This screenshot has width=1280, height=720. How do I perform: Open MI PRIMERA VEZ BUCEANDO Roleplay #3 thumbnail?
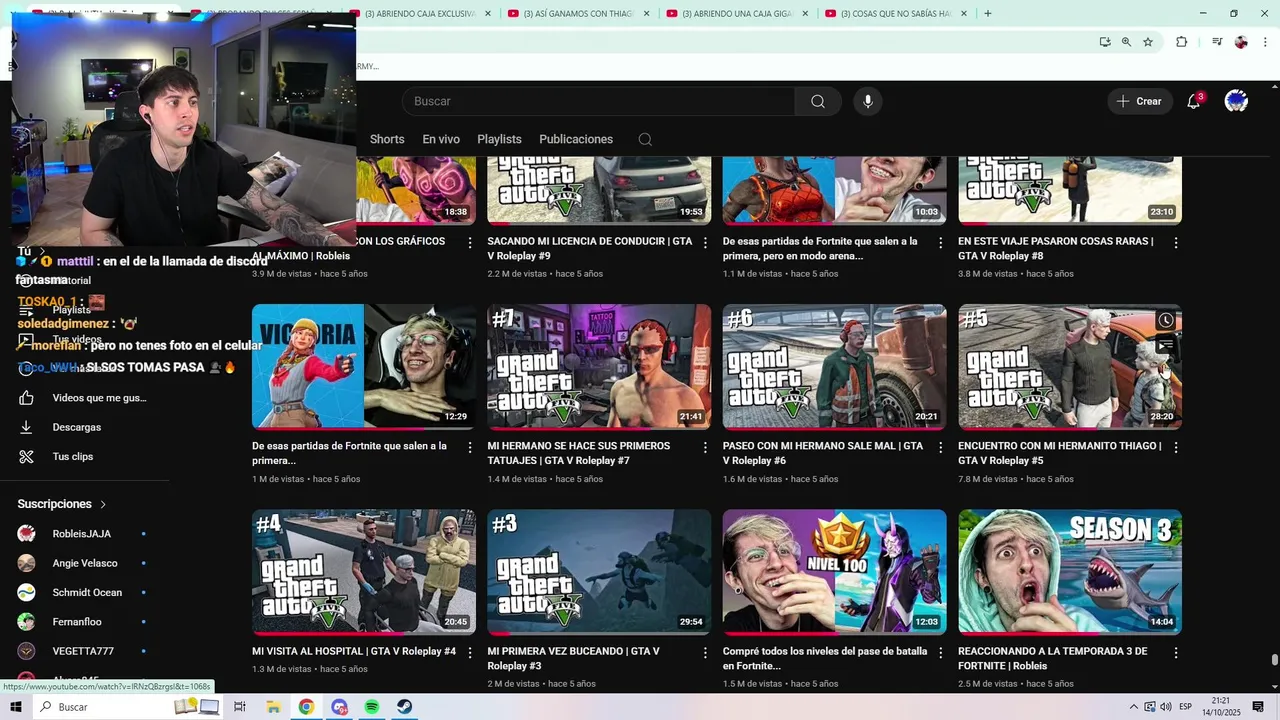pos(599,572)
